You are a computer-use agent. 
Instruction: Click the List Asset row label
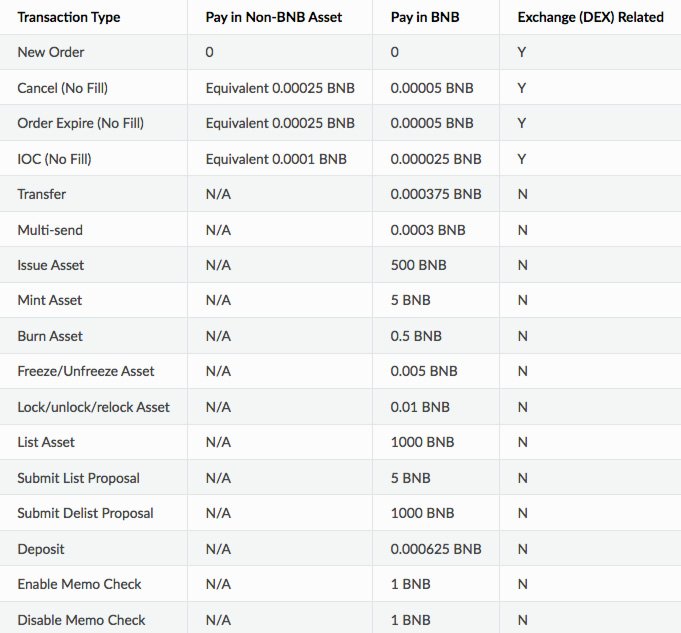click(46, 442)
